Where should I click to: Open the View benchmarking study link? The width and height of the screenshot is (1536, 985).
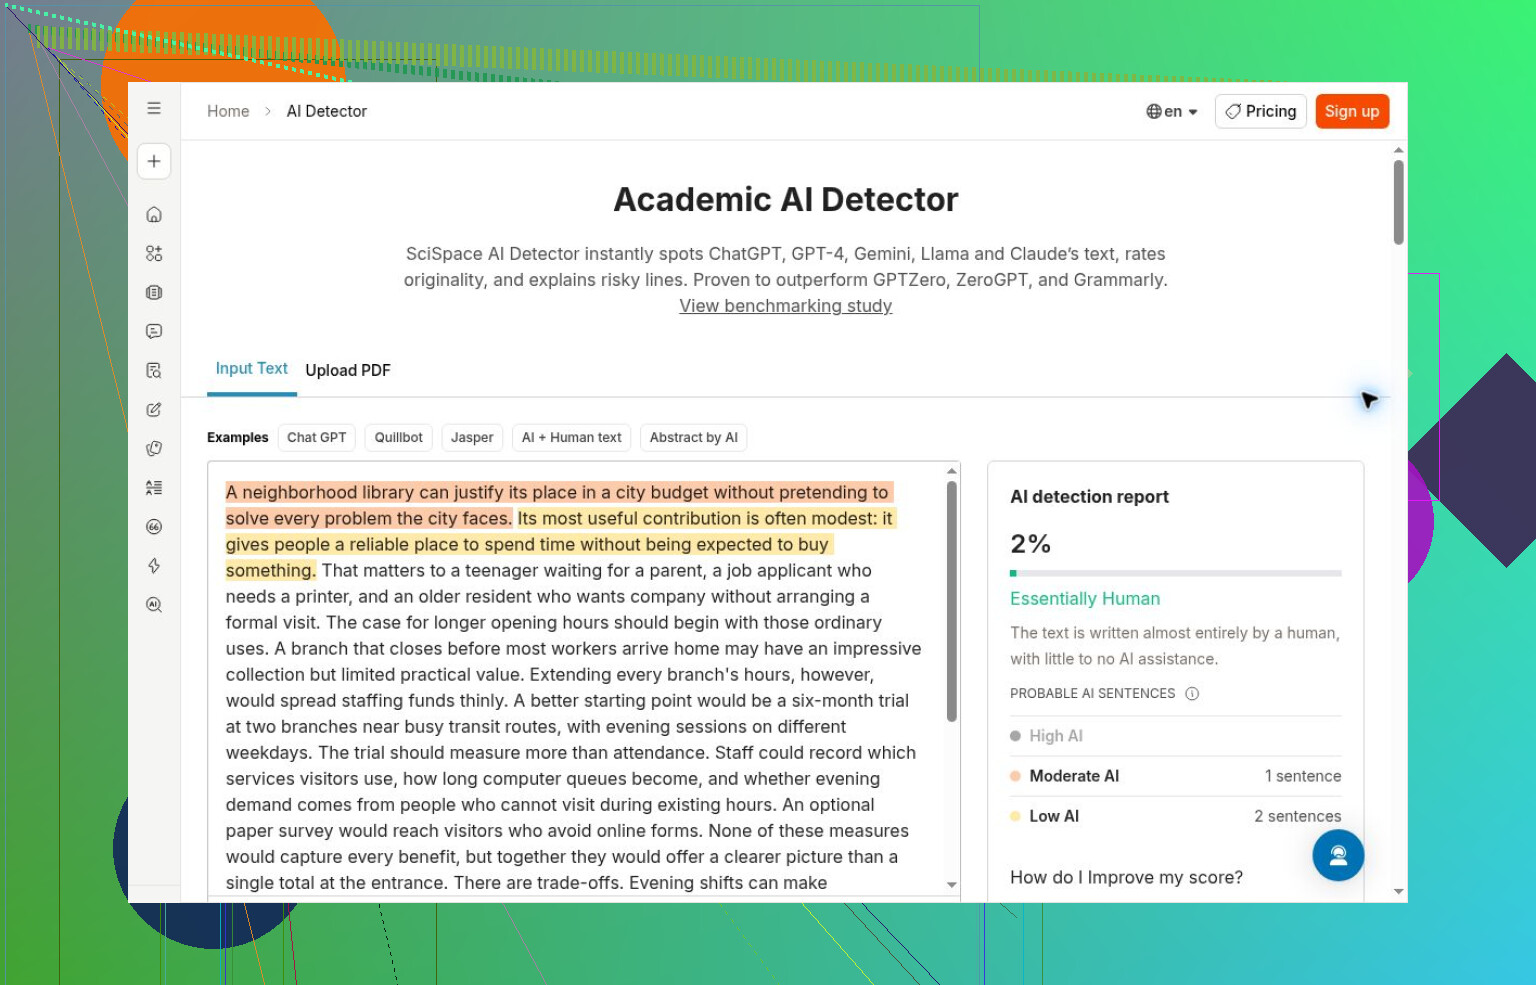point(786,306)
